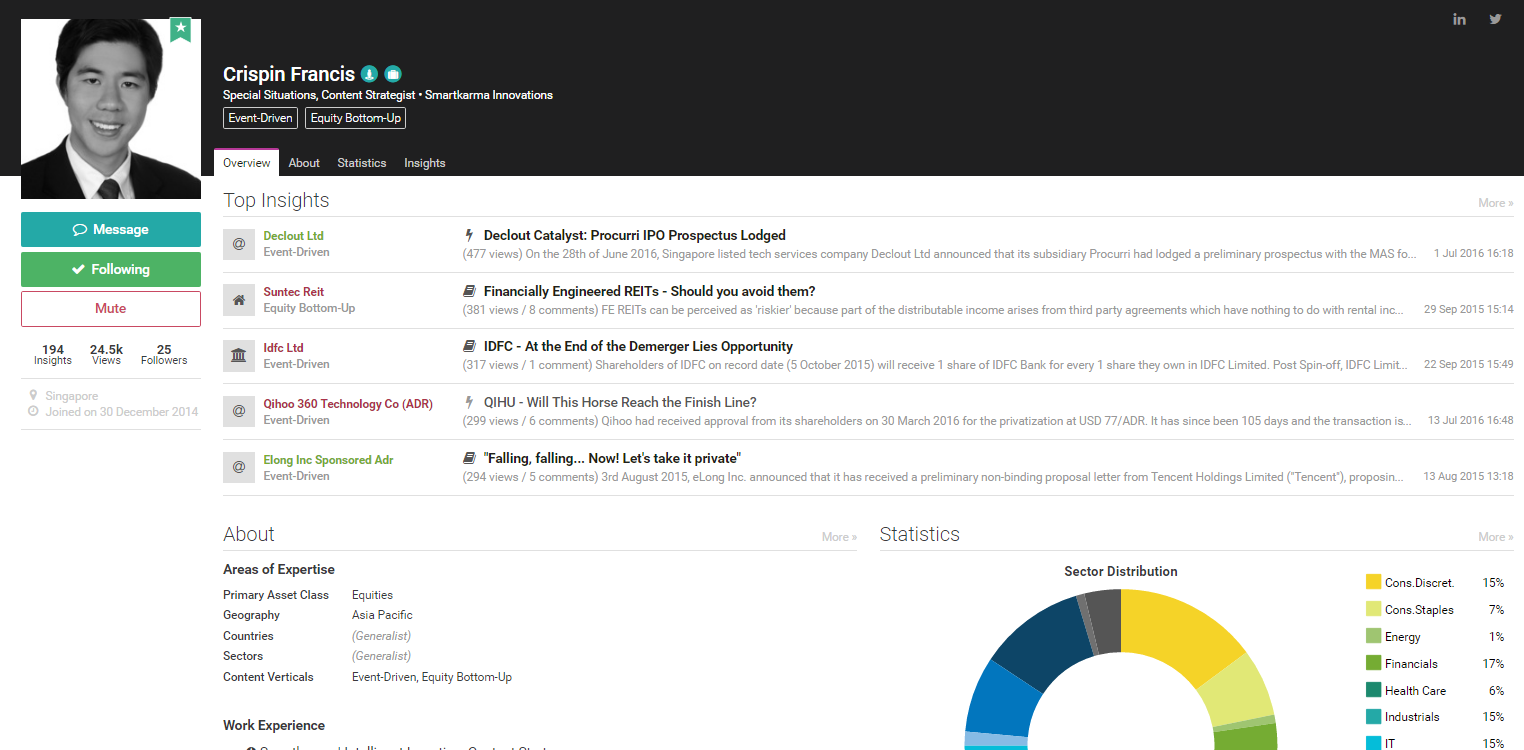Open the Twitter icon in the header

(x=1495, y=19)
